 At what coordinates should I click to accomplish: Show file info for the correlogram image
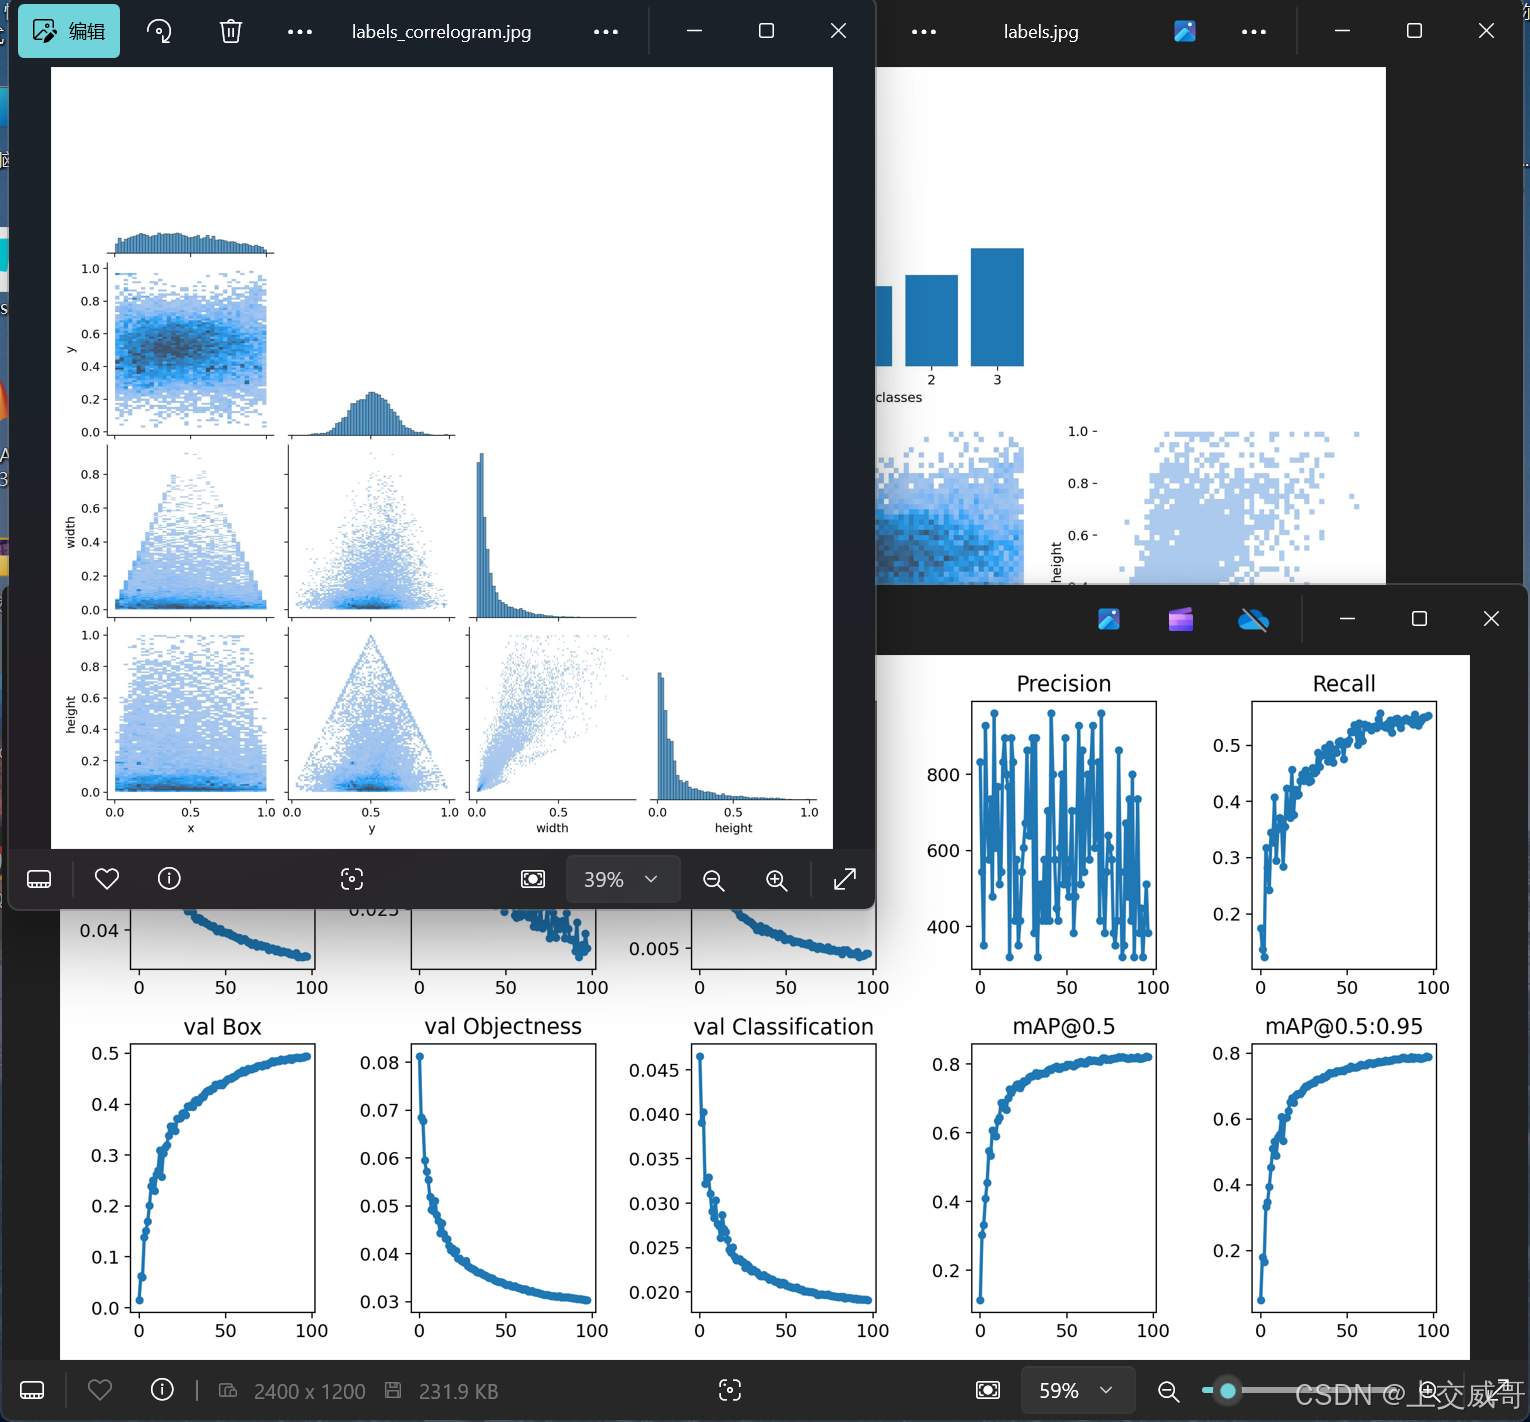click(169, 879)
